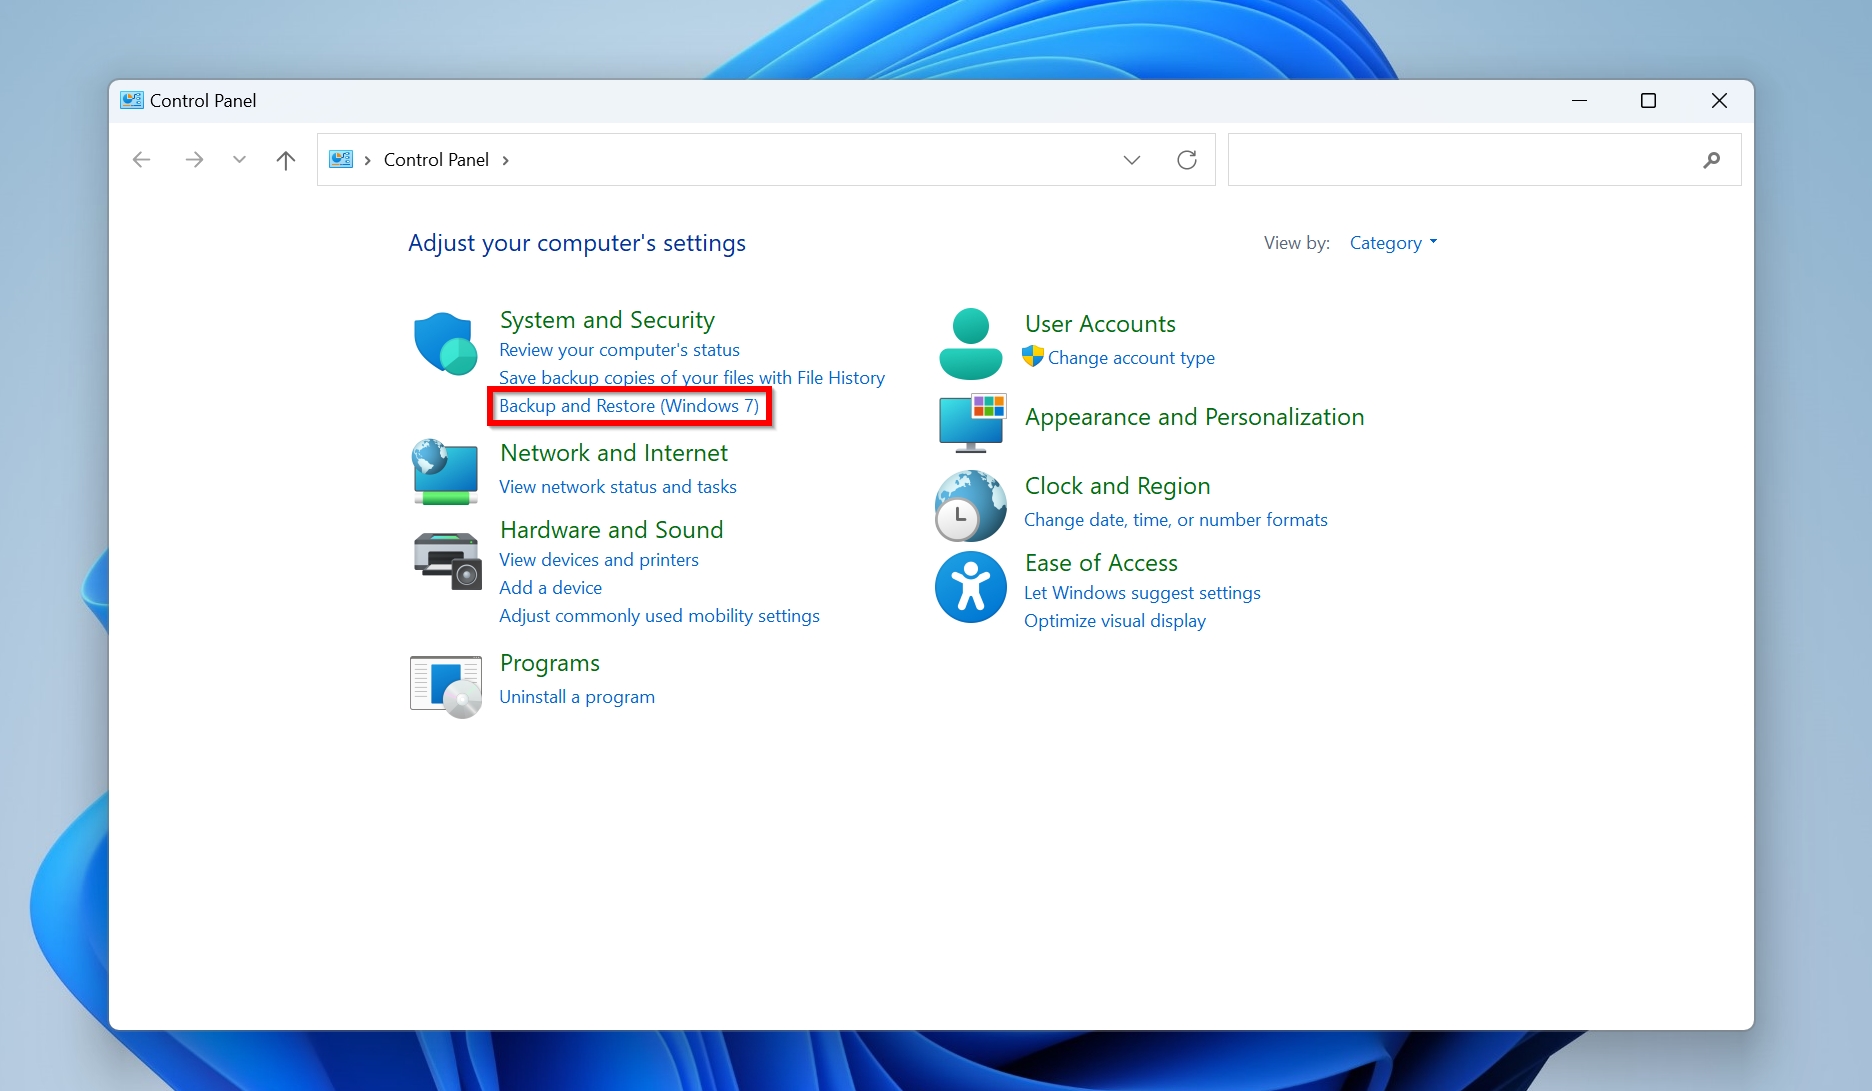Click the up one level arrow
This screenshot has height=1091, width=1872.
[286, 160]
